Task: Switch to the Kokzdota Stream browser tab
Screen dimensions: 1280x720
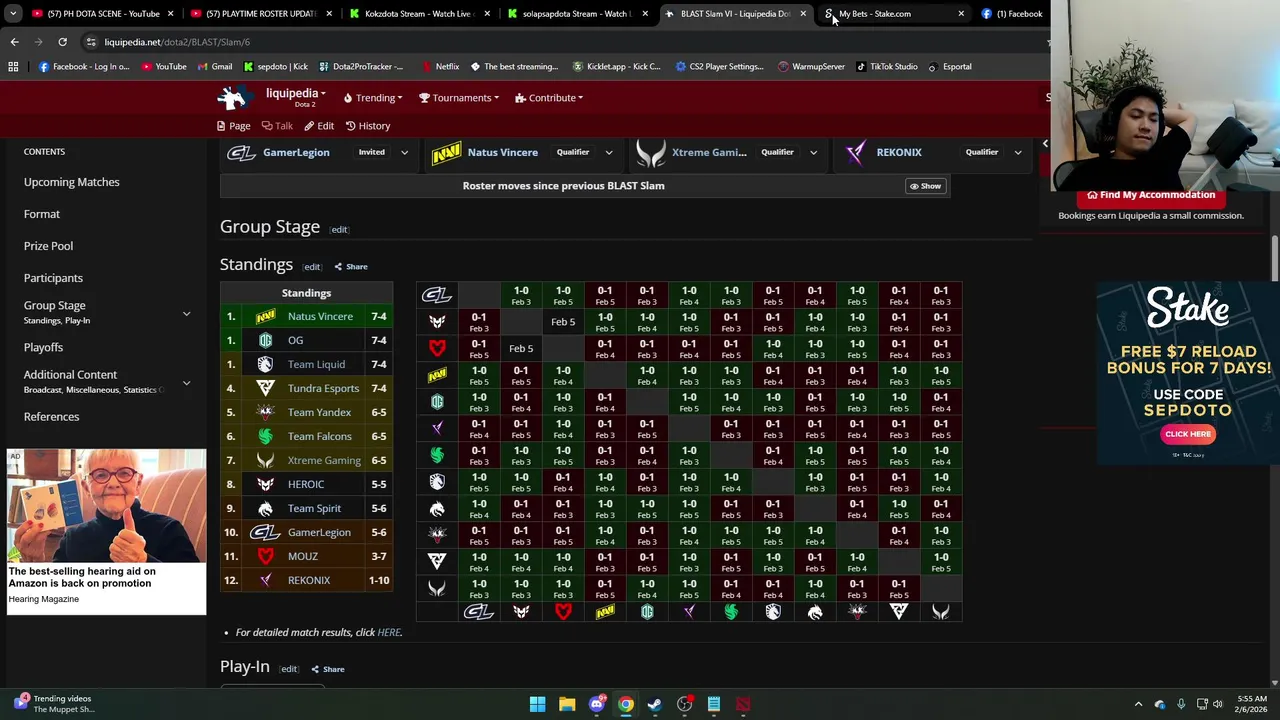Action: [419, 14]
